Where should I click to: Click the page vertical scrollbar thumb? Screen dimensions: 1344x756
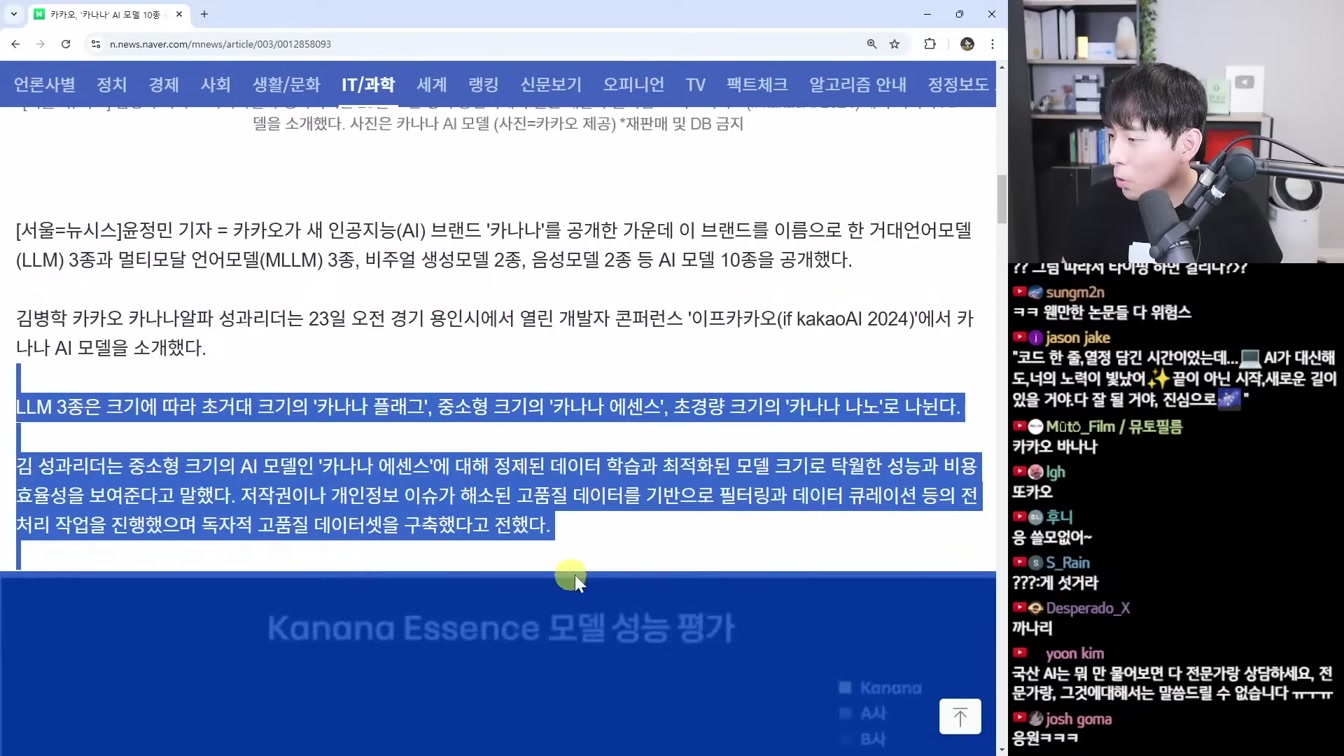click(x=1002, y=200)
